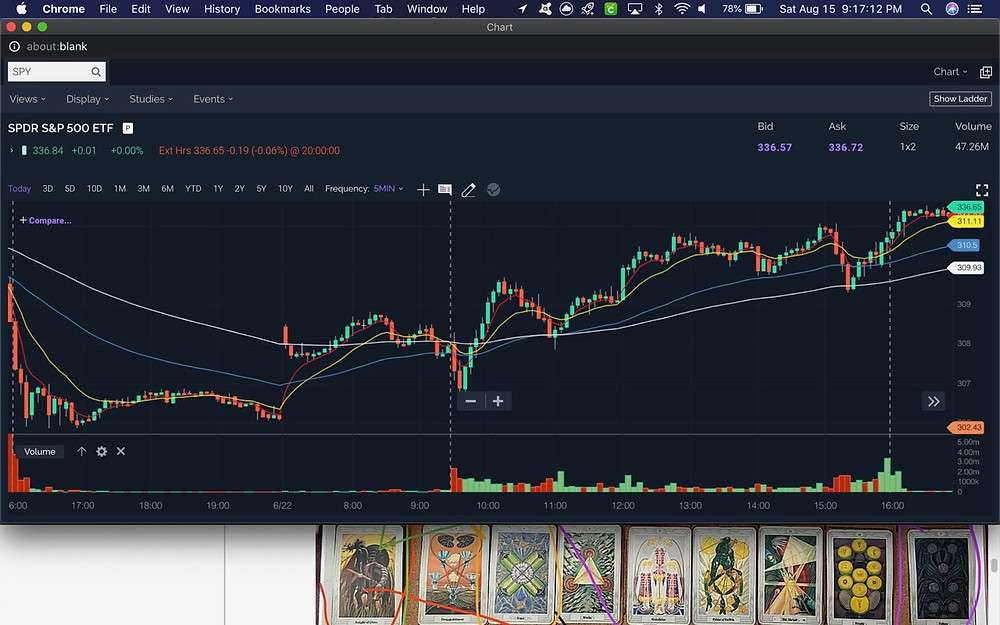The image size is (1000, 625).
Task: Zoom in chart with plus button
Action: [x=498, y=401]
